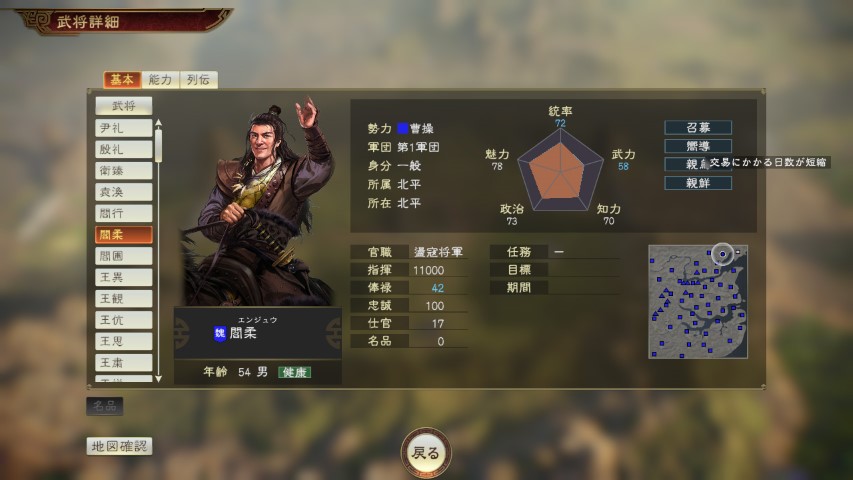
Task: Click the blue 曹操 faction color square
Action: tap(403, 128)
